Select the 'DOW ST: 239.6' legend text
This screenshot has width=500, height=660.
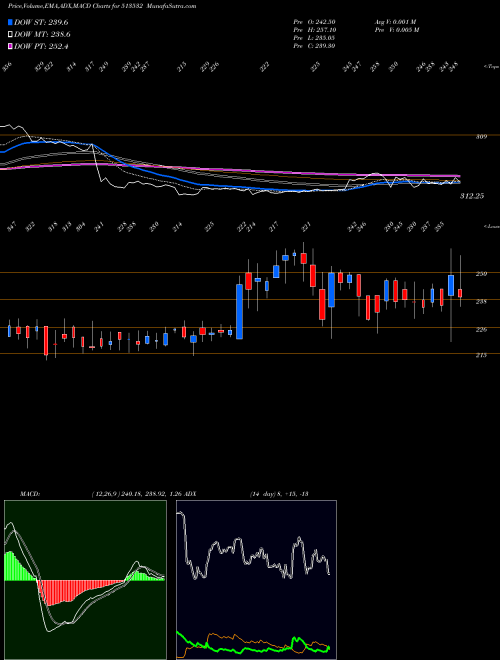[41, 22]
